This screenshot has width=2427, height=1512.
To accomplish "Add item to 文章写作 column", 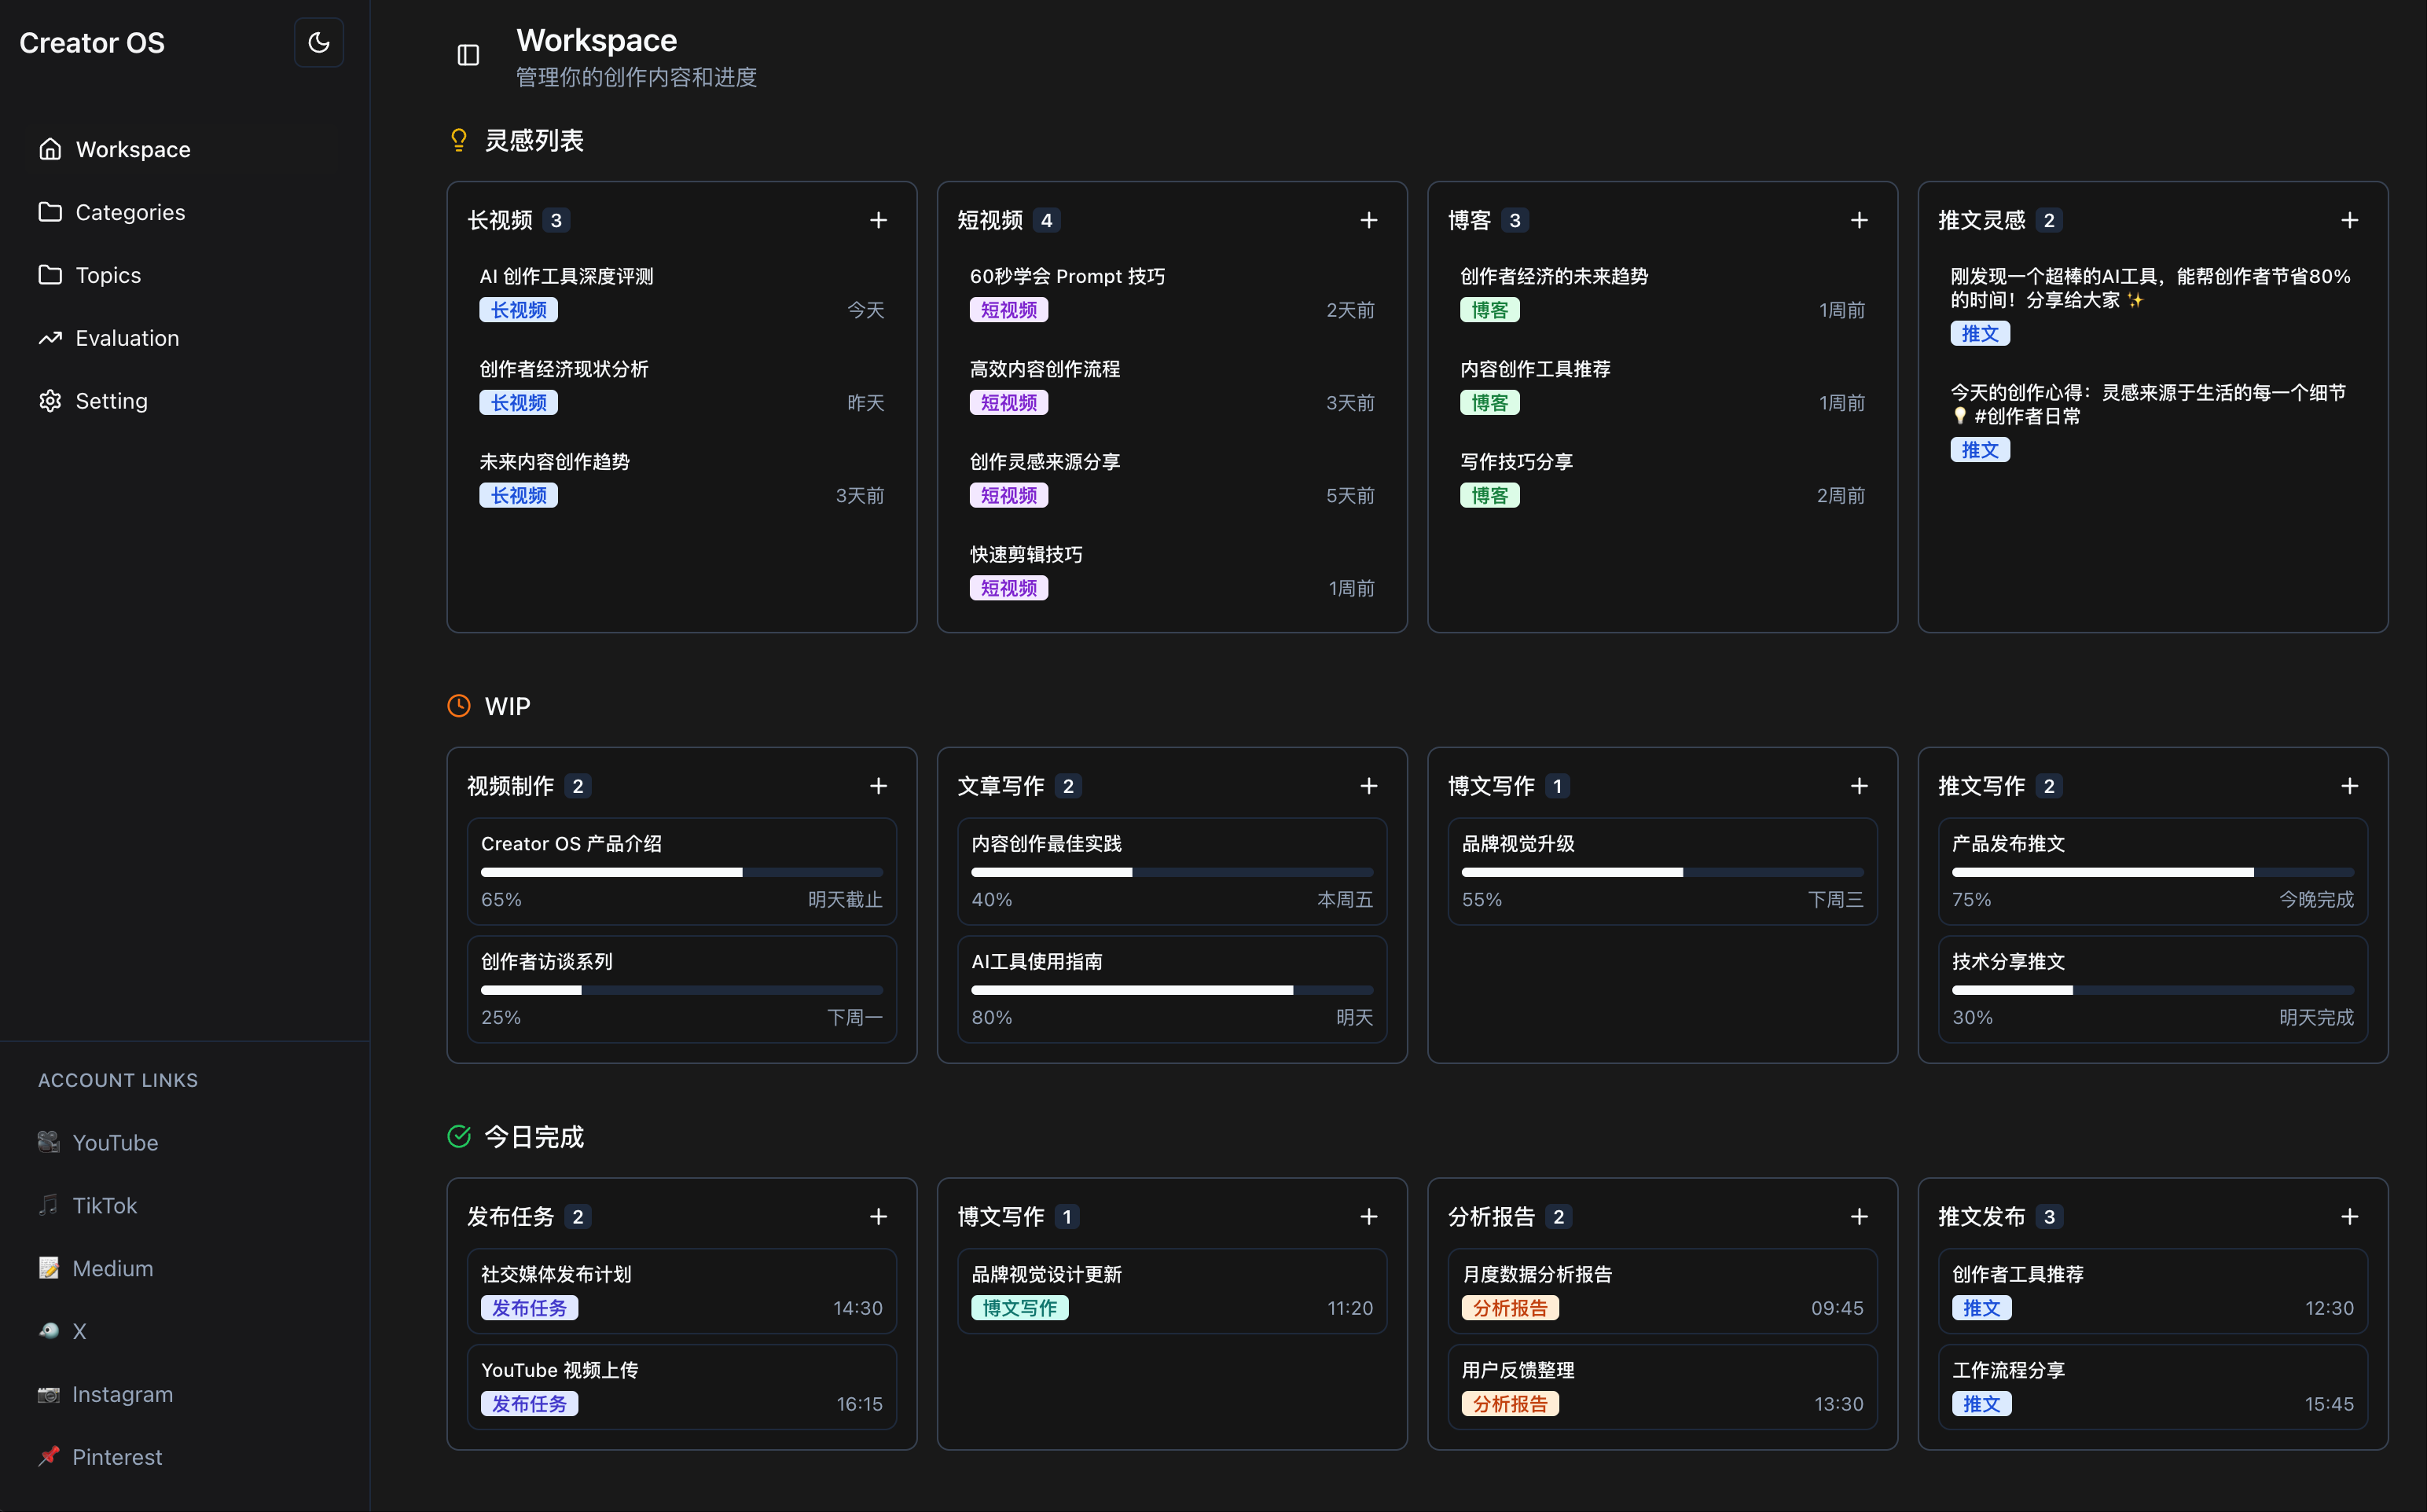I will (x=1369, y=786).
